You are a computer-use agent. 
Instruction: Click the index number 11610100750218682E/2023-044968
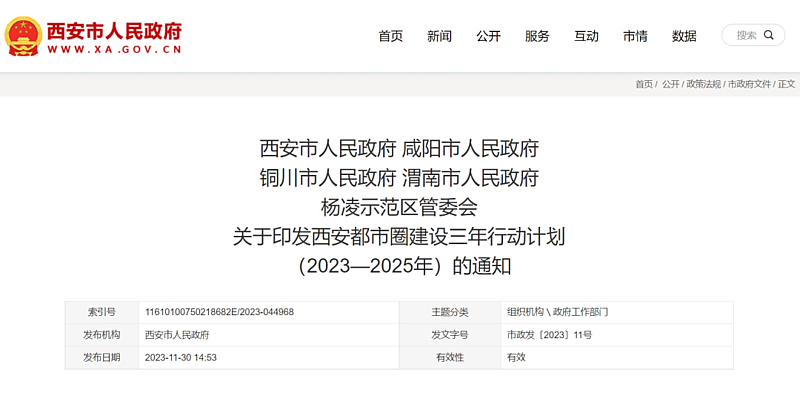pos(219,312)
